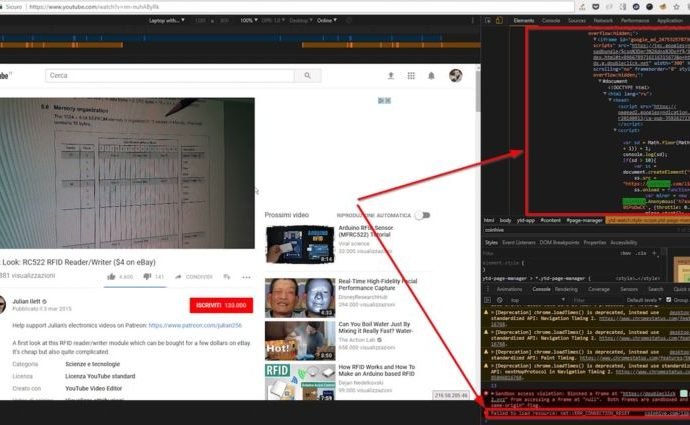This screenshot has height=425, width=690.
Task: Expand the first Deprecation warning in console
Action: [493, 312]
